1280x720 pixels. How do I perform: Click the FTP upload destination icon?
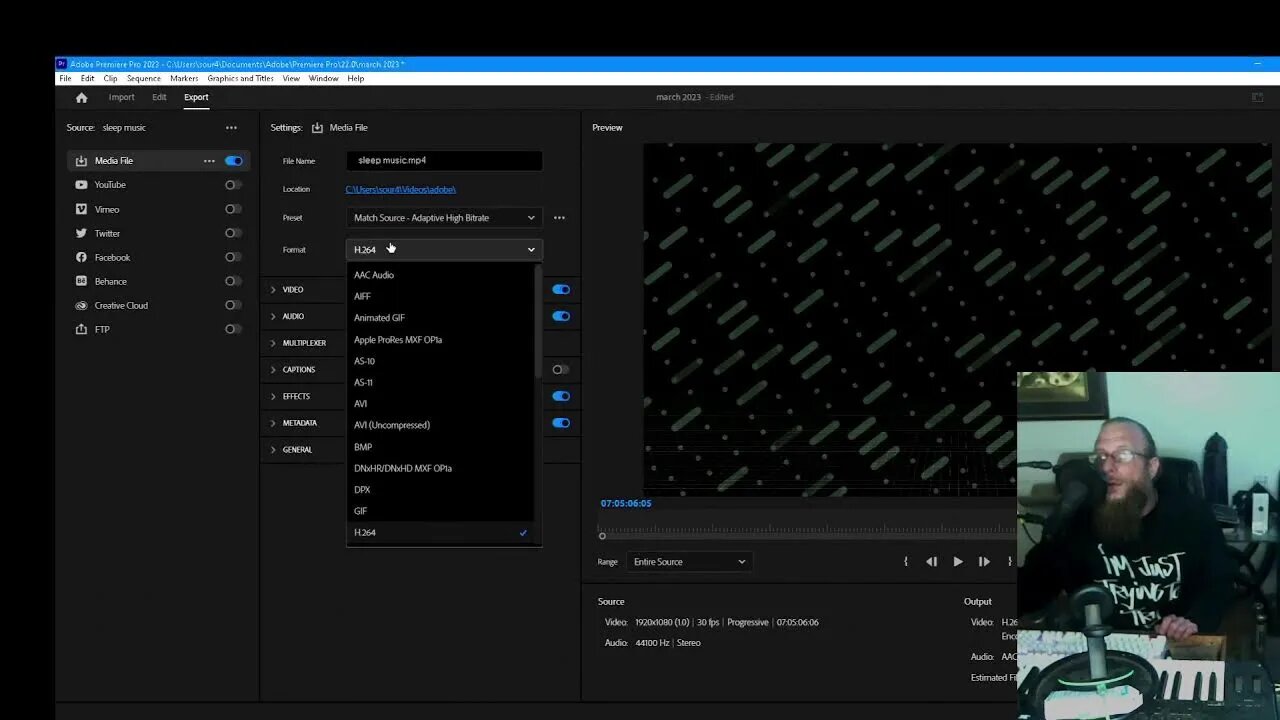(82, 329)
